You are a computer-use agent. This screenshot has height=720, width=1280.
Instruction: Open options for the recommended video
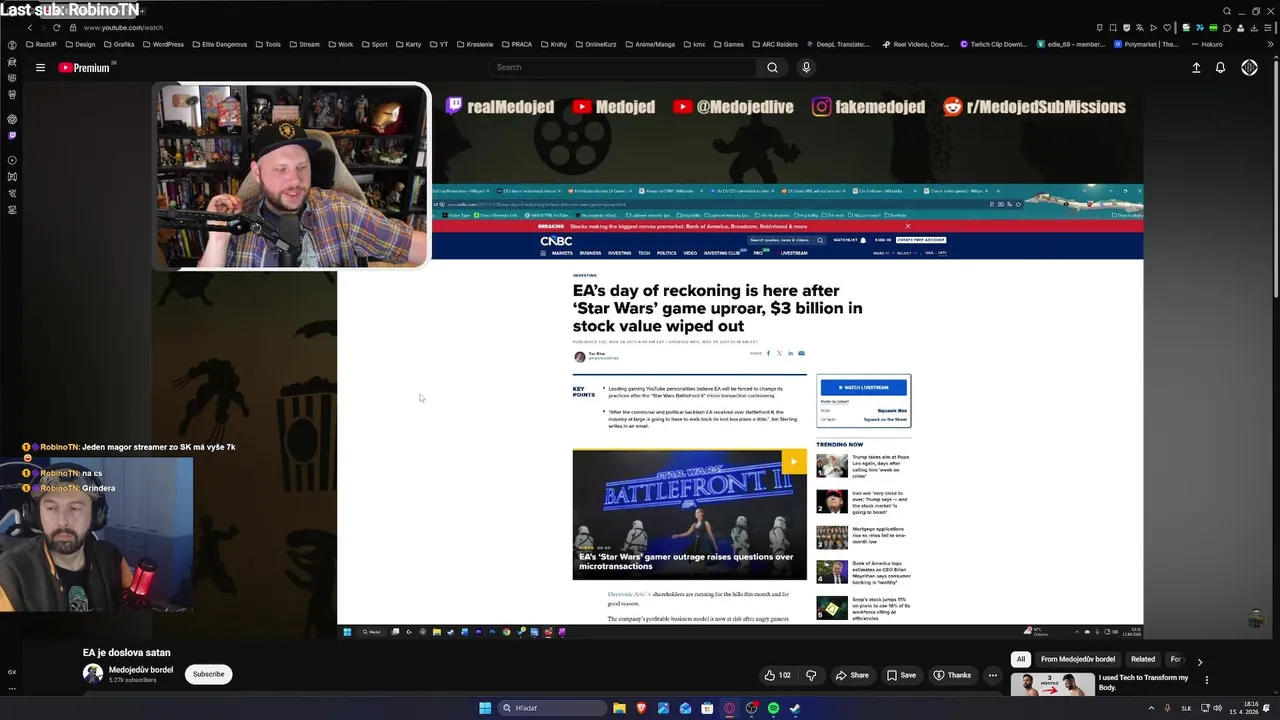(1207, 680)
